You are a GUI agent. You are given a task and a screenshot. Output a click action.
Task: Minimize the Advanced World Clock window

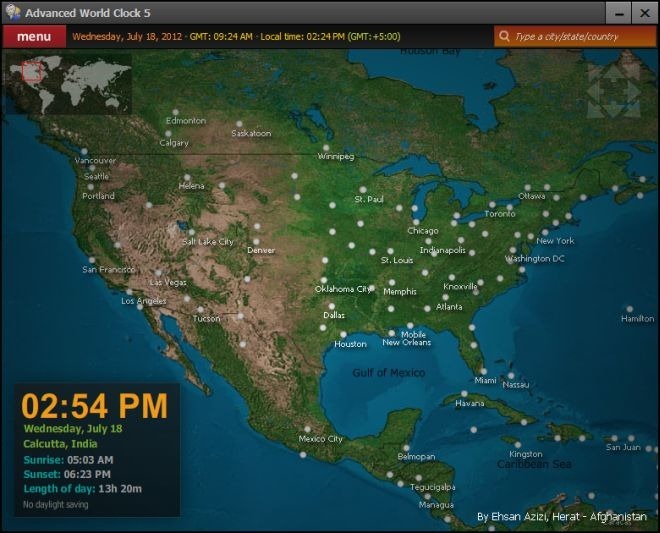pos(618,13)
